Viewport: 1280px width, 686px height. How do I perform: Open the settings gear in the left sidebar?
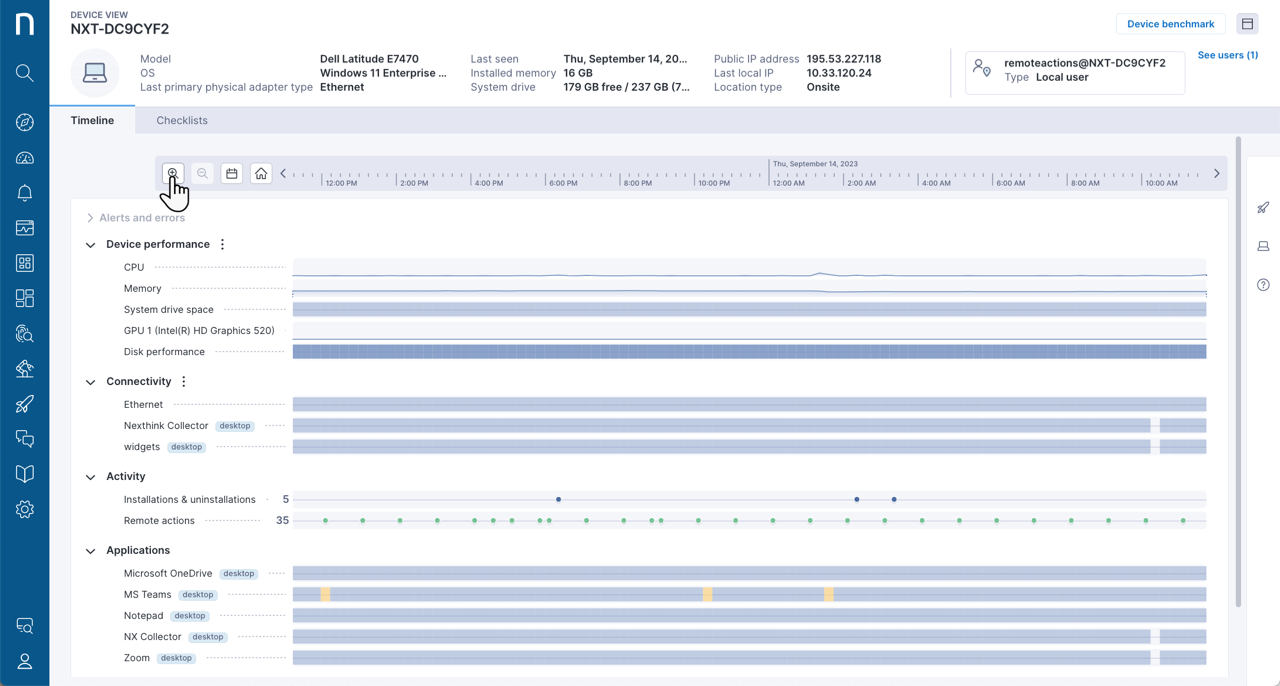click(25, 508)
